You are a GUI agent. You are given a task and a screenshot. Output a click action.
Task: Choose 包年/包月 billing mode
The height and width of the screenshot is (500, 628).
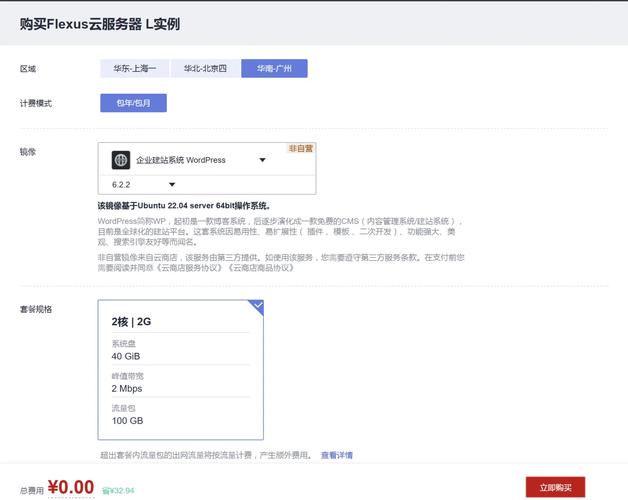click(133, 103)
